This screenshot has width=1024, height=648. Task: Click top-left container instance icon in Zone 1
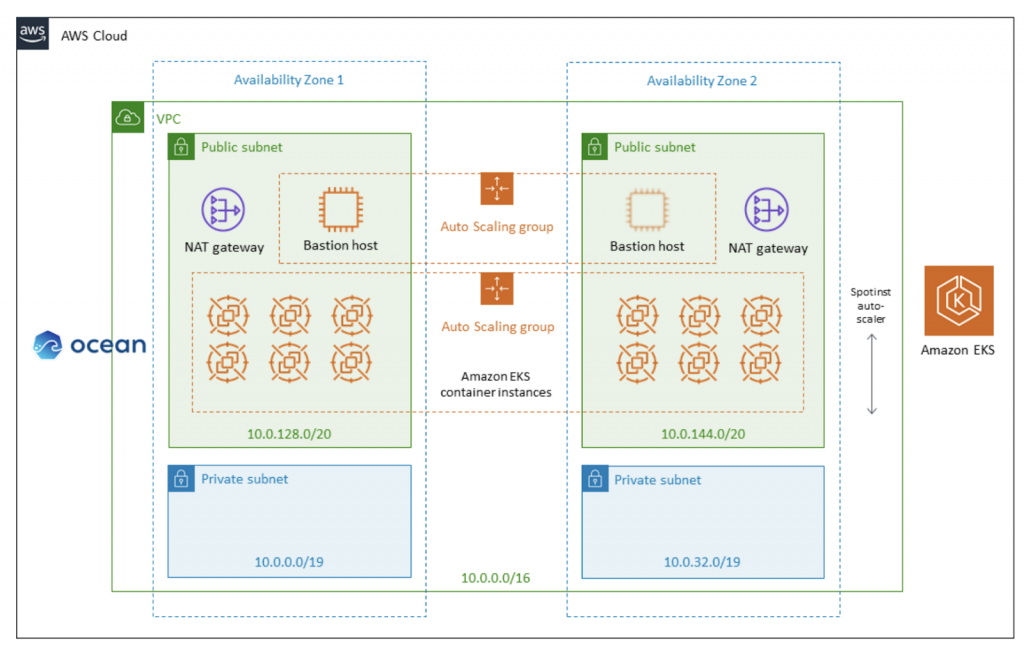pos(228,316)
